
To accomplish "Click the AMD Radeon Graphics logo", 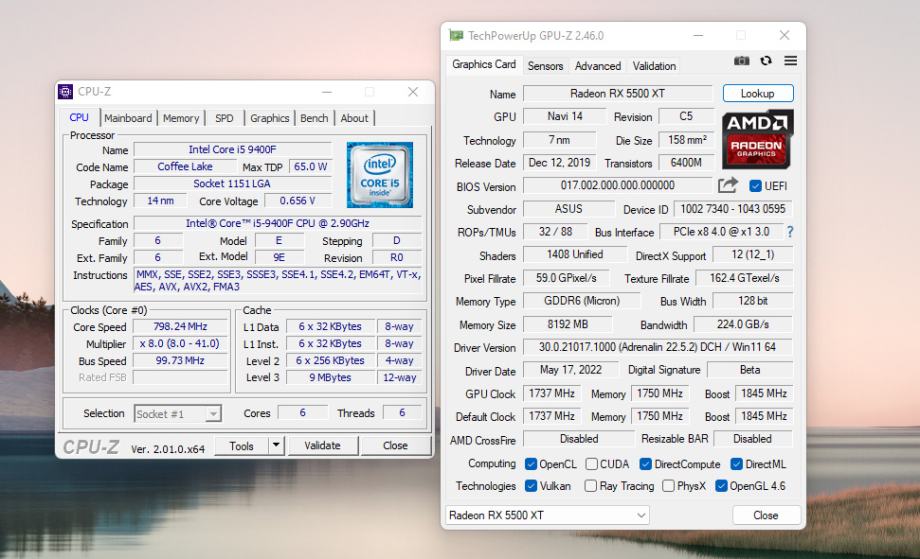I will point(757,140).
